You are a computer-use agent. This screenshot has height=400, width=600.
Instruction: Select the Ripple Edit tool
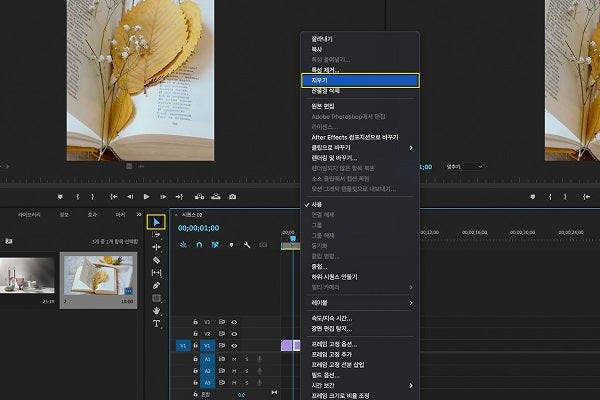tap(156, 247)
